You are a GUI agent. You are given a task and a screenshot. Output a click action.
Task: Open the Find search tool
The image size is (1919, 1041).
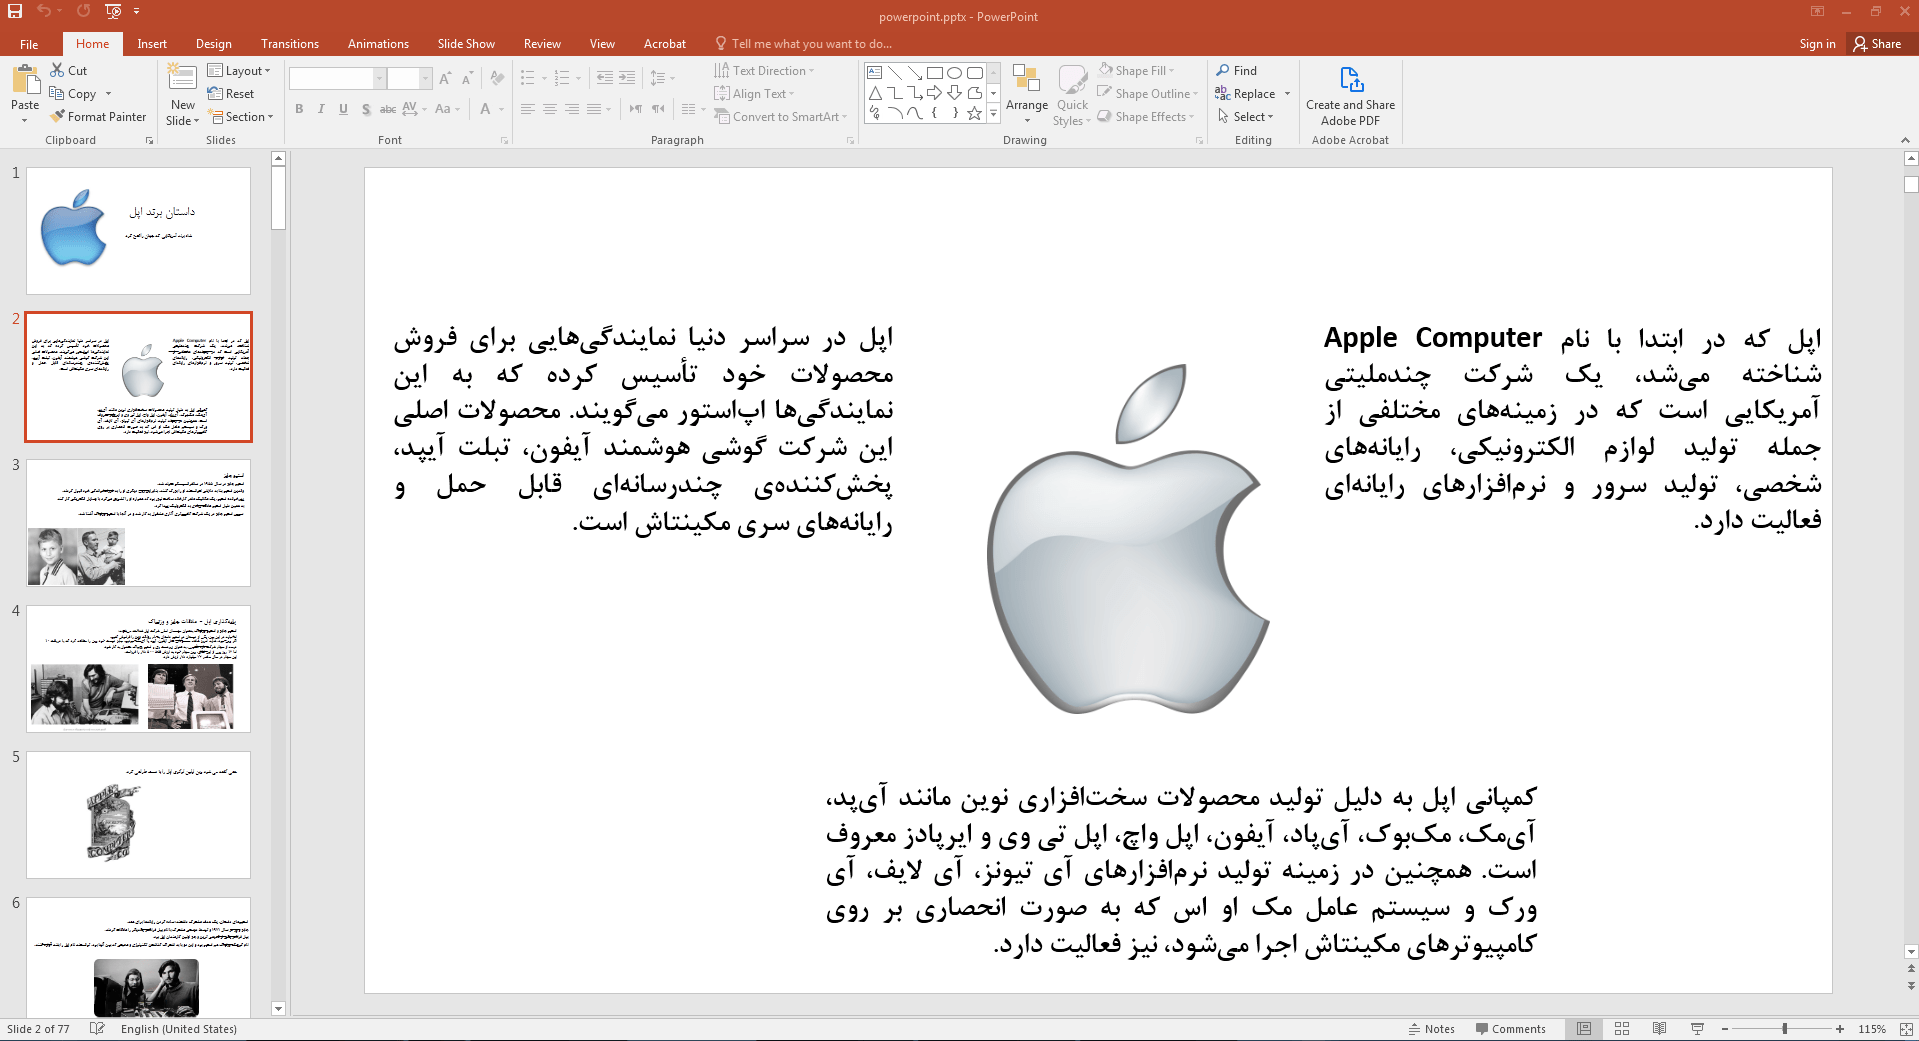[x=1236, y=70]
